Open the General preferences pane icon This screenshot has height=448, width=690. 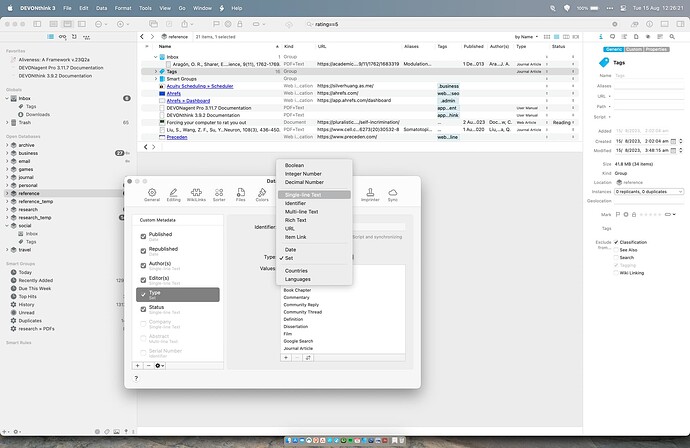click(x=152, y=194)
